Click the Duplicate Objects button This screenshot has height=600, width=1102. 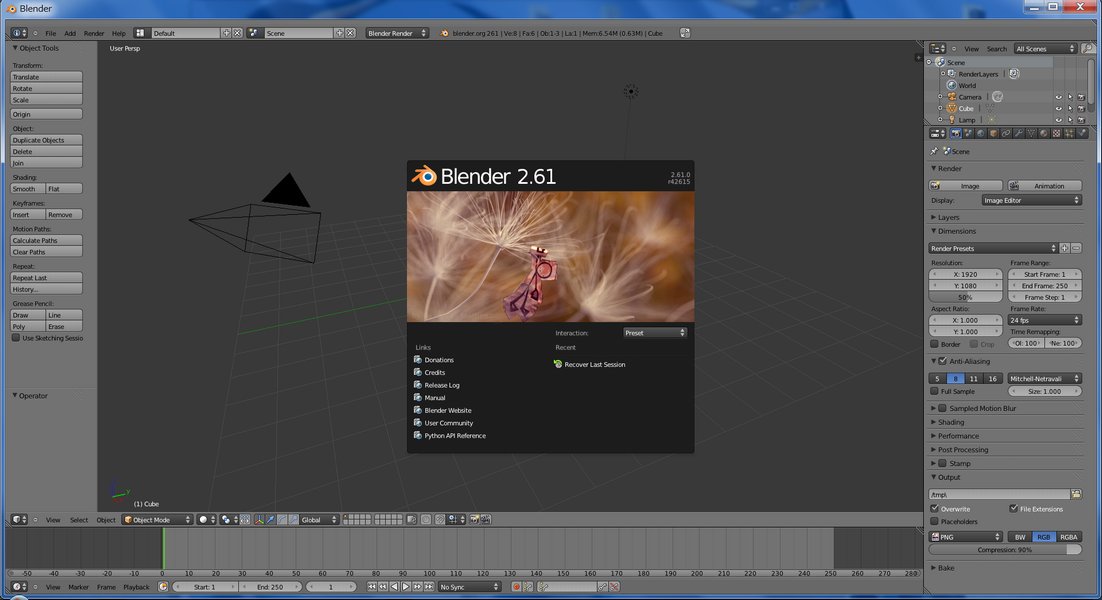click(46, 140)
